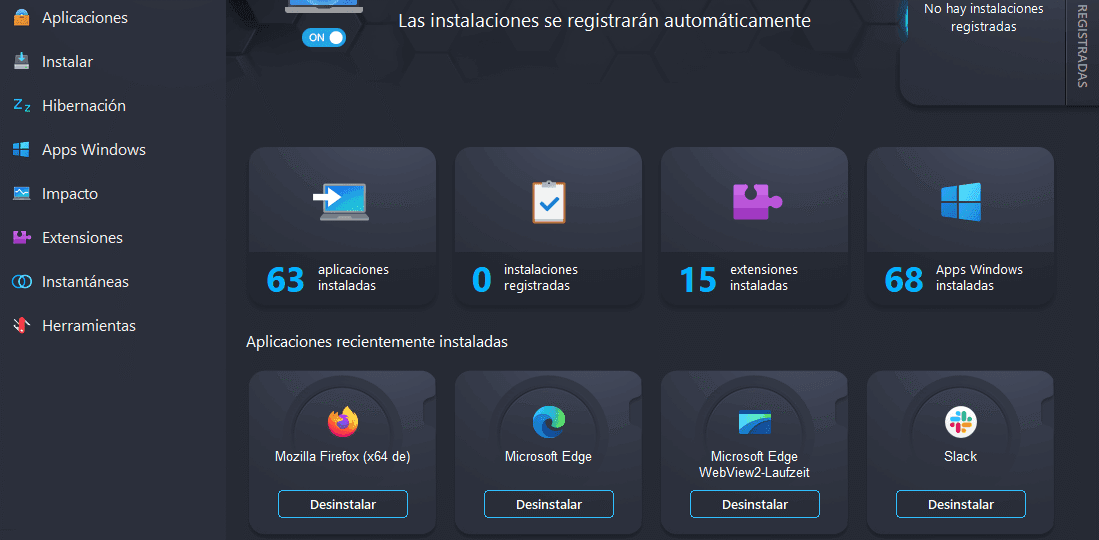The width and height of the screenshot is (1099, 540).
Task: Click the Impacto monitor icon
Action: point(22,194)
